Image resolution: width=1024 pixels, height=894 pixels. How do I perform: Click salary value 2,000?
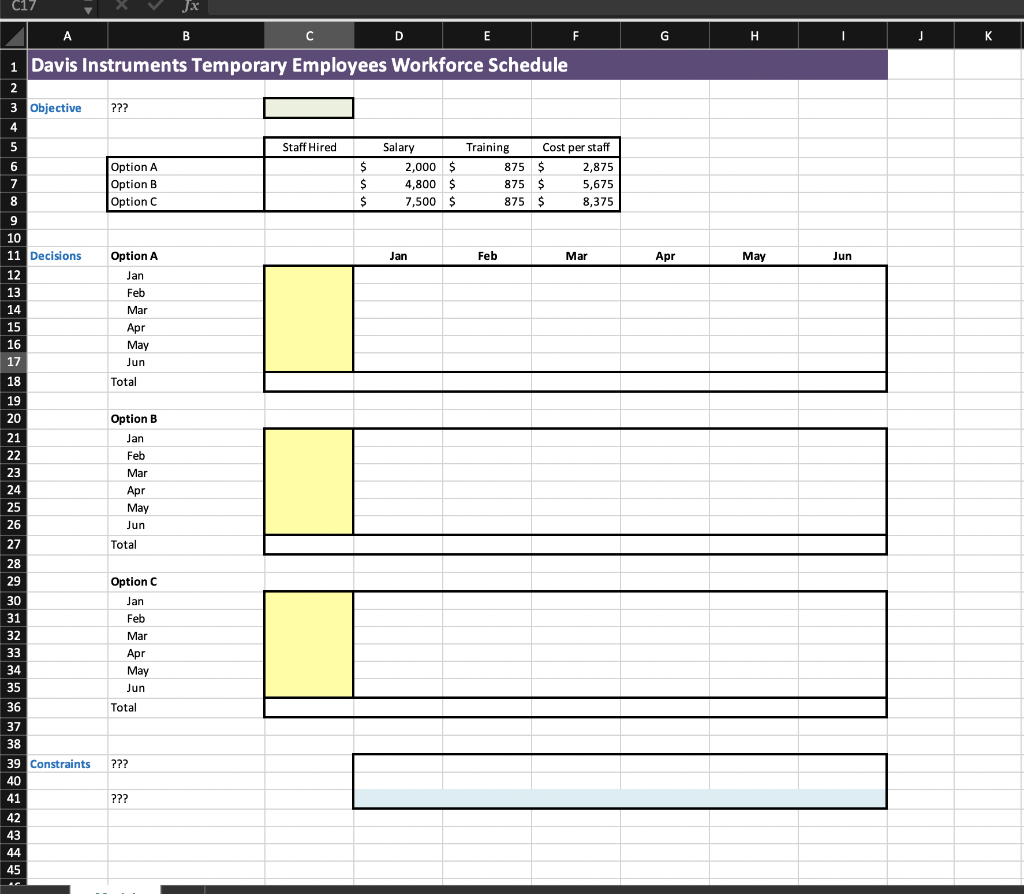tap(398, 167)
